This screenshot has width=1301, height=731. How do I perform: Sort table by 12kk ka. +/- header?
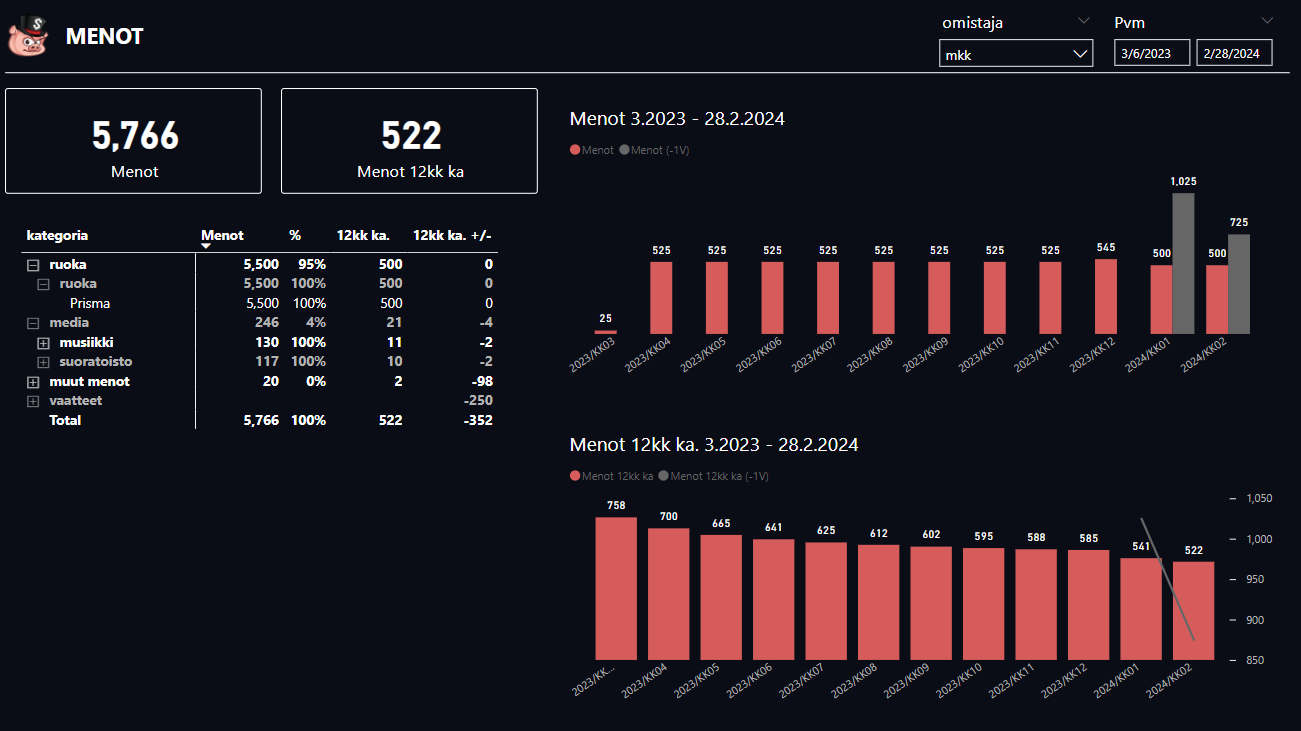452,236
